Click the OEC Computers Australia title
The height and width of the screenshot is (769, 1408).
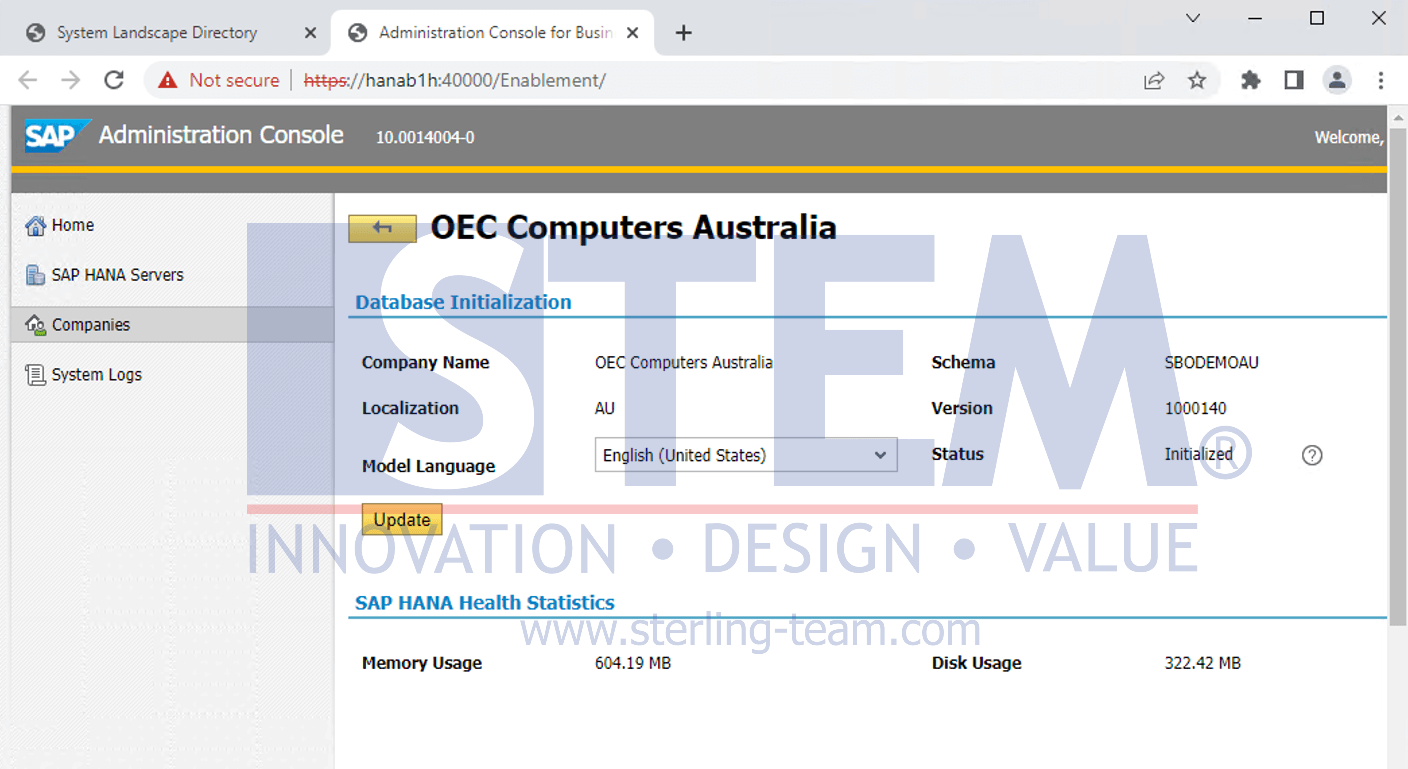(634, 227)
